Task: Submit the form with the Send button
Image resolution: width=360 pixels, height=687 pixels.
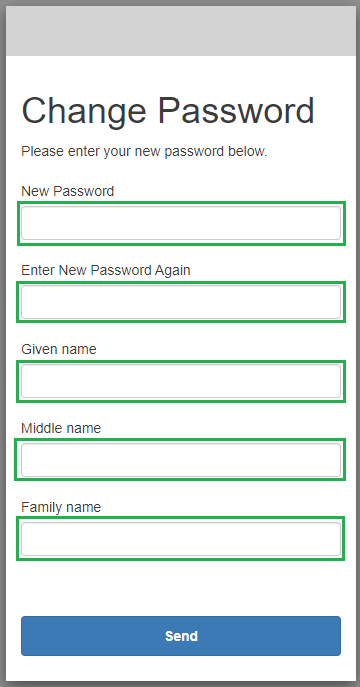Action: tap(181, 636)
